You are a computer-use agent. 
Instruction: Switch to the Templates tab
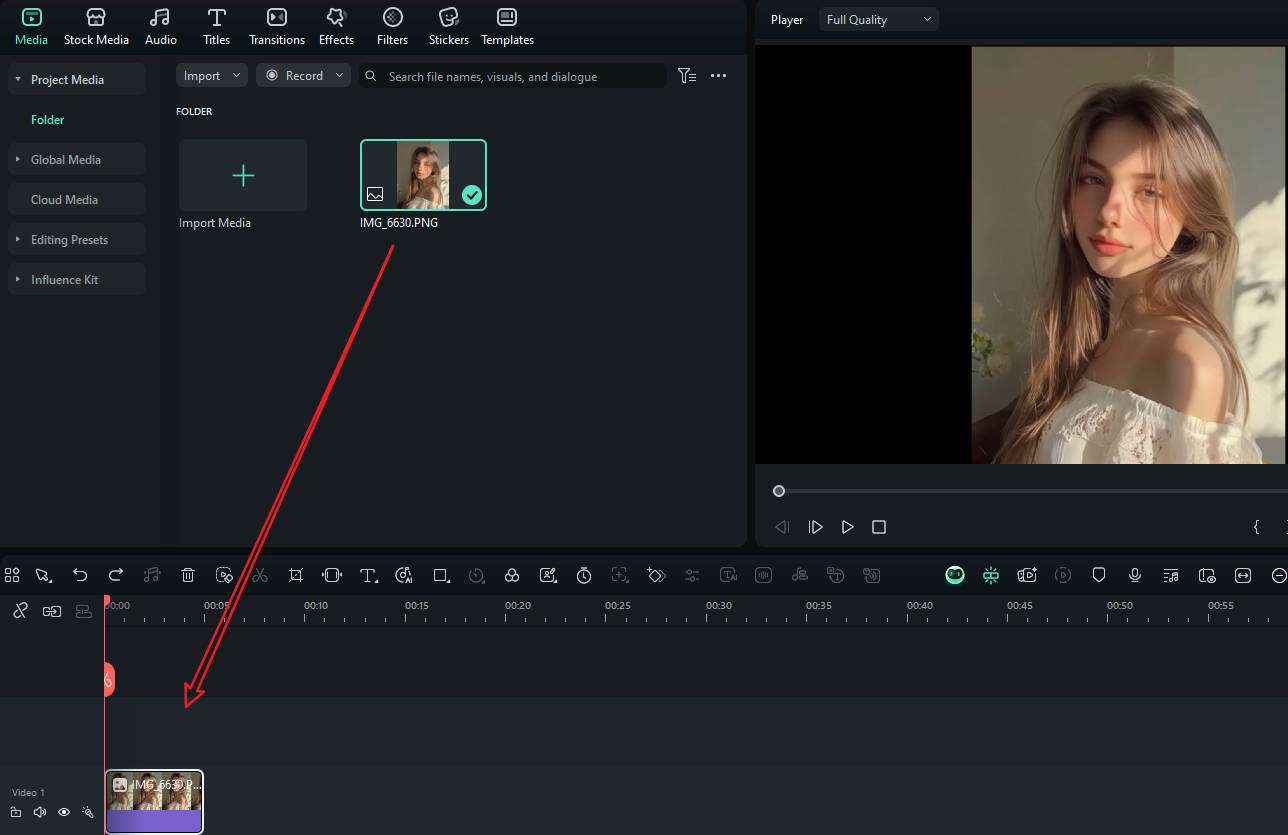507,27
